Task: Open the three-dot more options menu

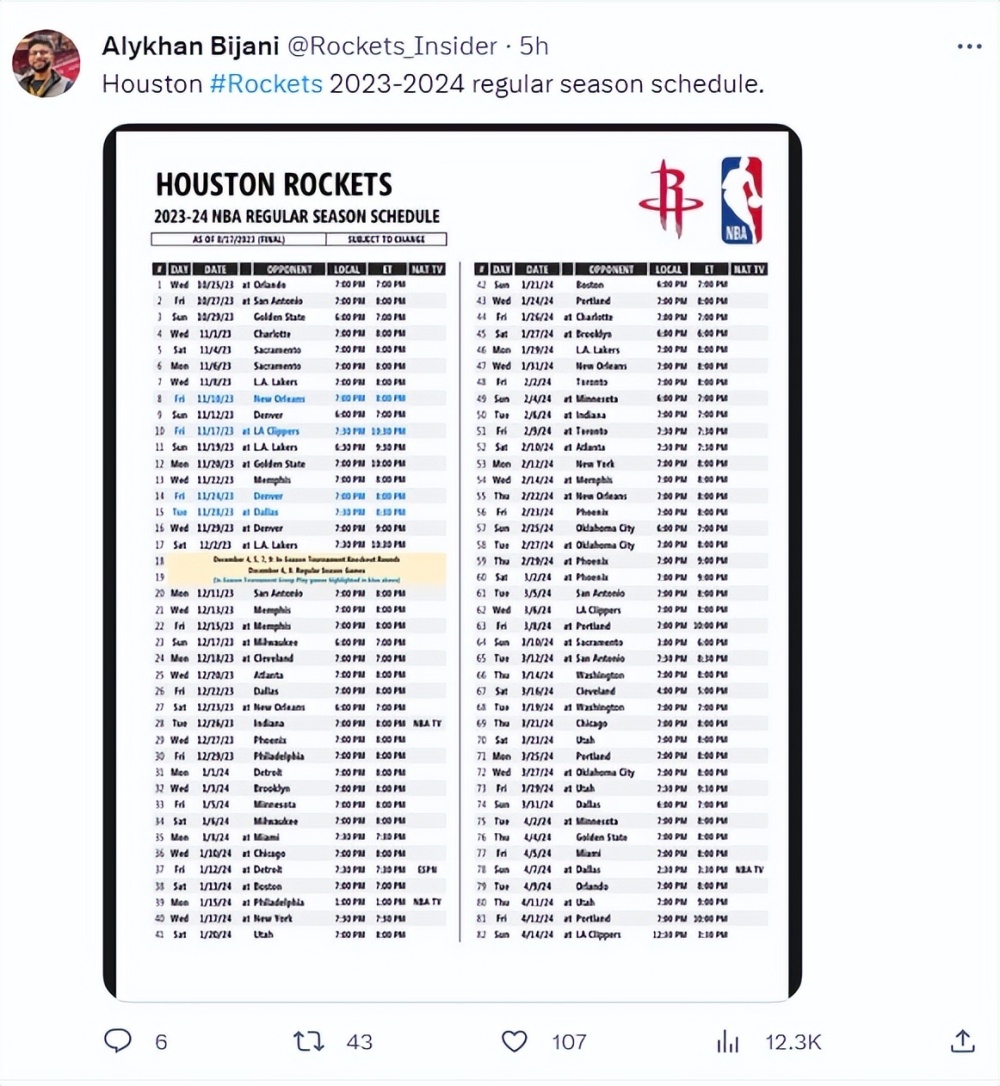Action: [970, 46]
